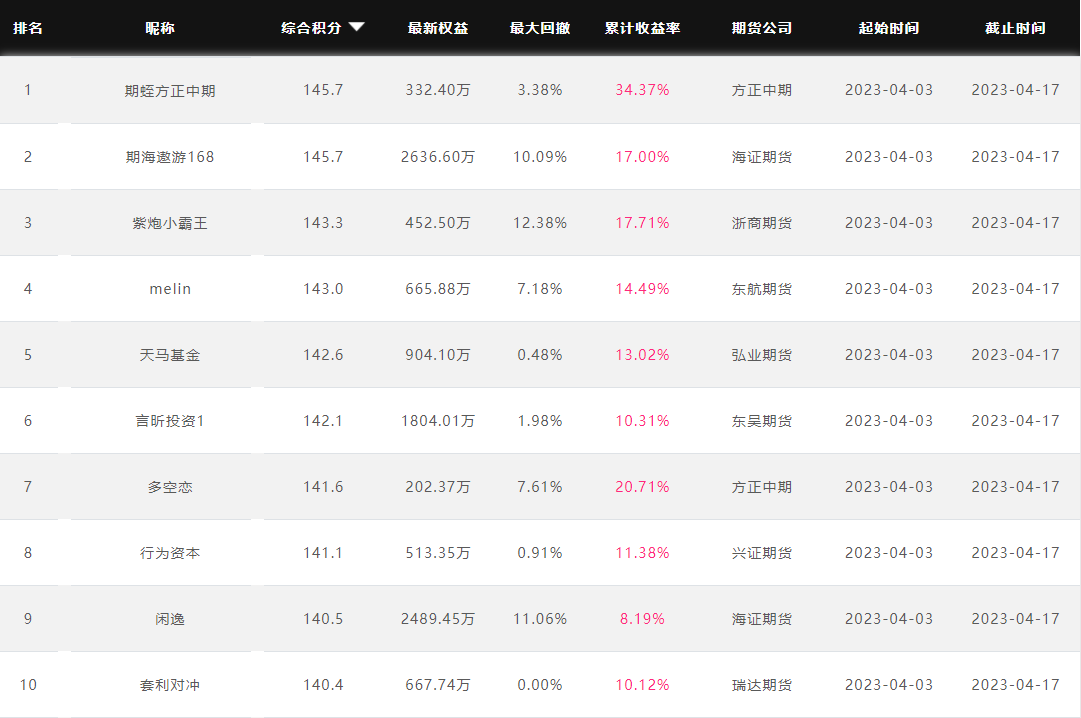Viewport: 1081px width, 718px height.
Task: Select max drawdown 0.48%
Action: point(540,355)
